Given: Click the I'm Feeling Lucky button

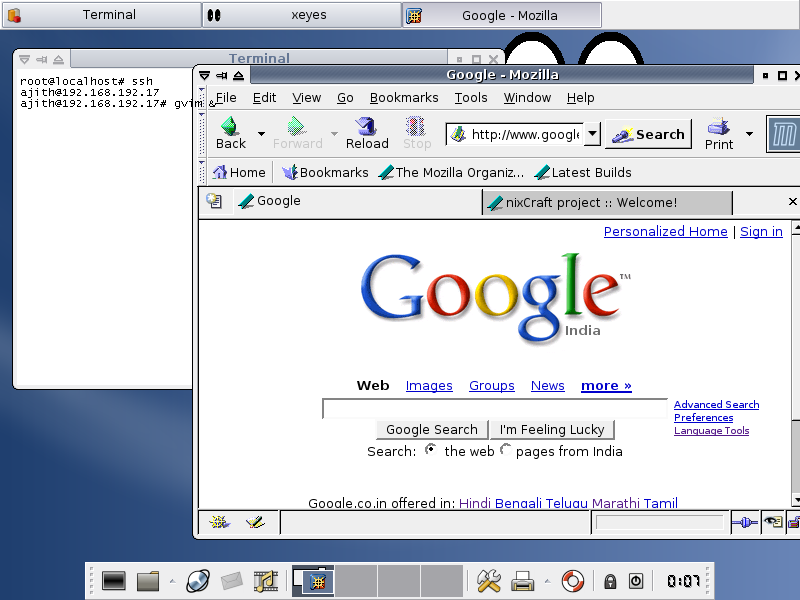Looking at the screenshot, I should click(552, 430).
